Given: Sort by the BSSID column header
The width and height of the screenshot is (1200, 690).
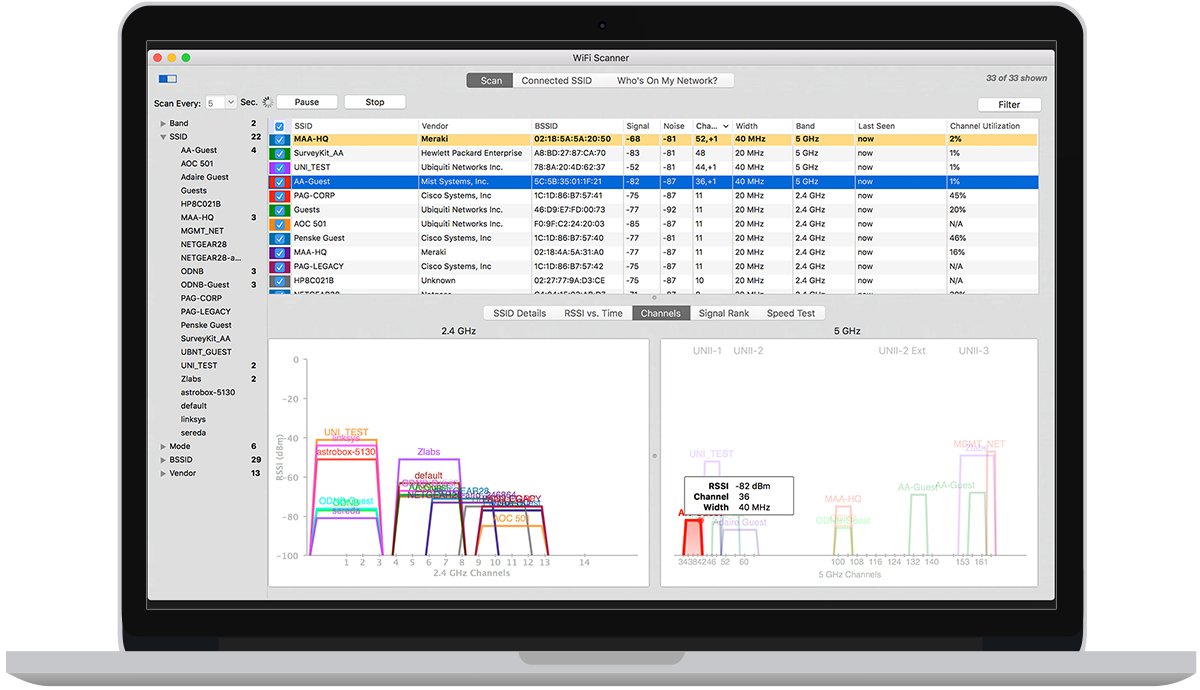Looking at the screenshot, I should coord(576,126).
